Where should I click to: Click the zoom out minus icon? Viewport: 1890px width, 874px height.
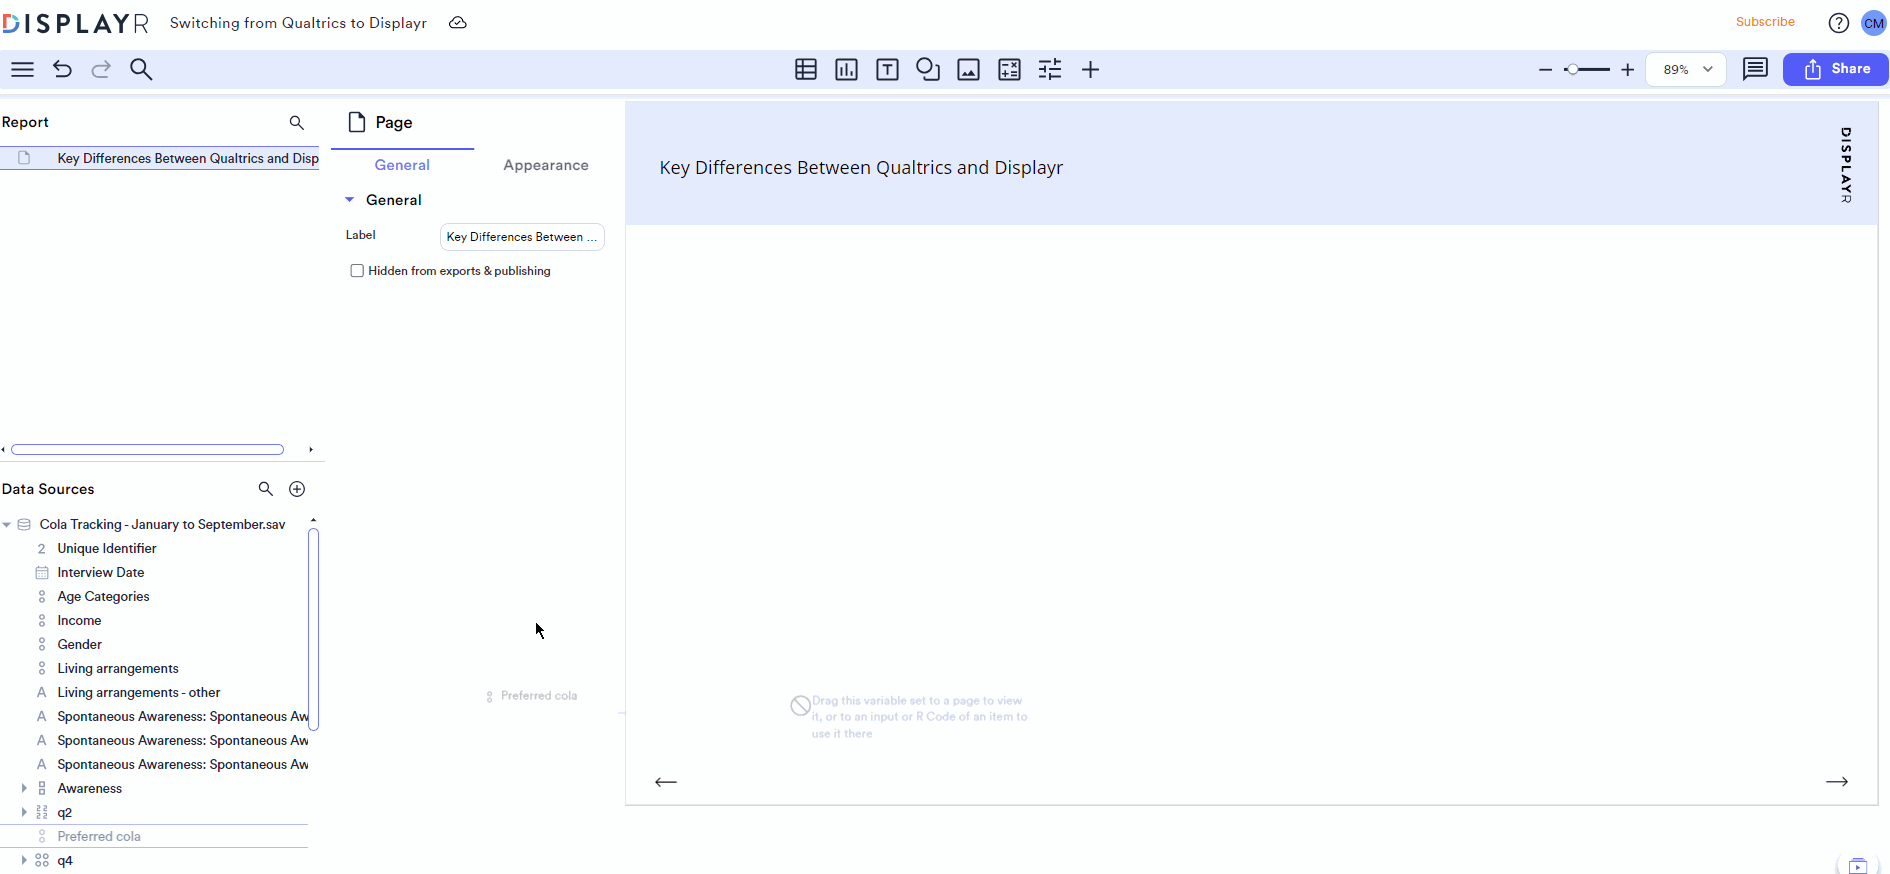pos(1545,69)
